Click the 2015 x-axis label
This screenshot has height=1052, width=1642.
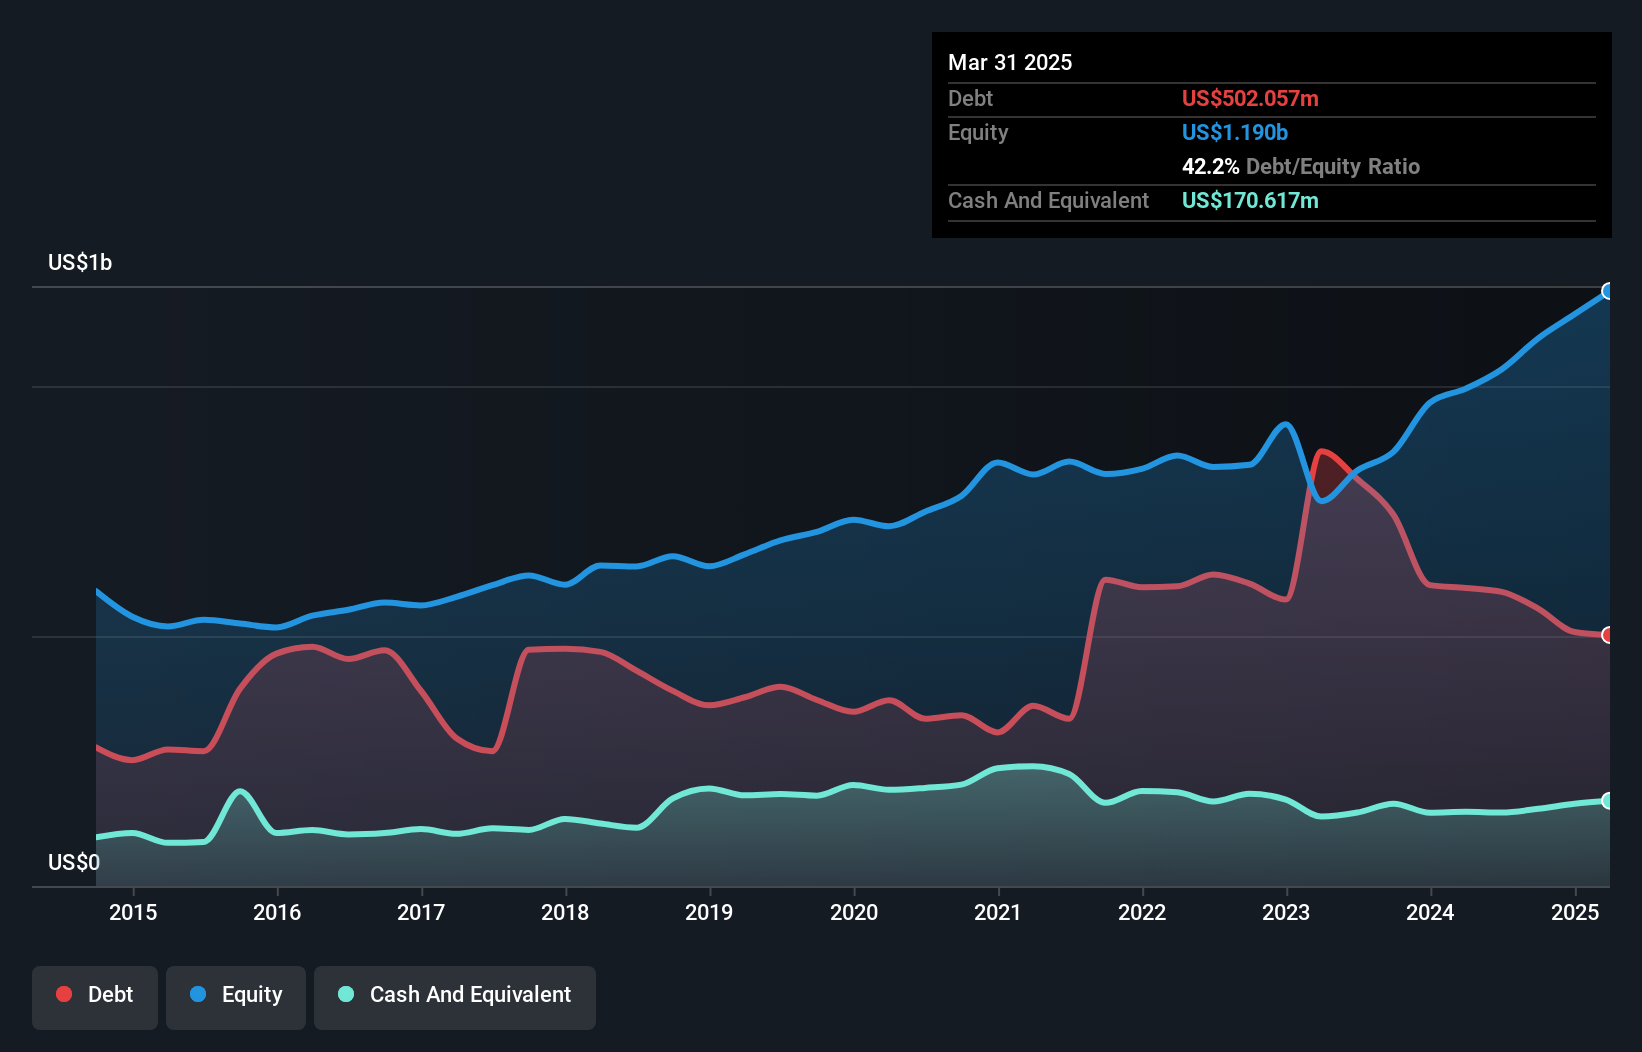133,912
